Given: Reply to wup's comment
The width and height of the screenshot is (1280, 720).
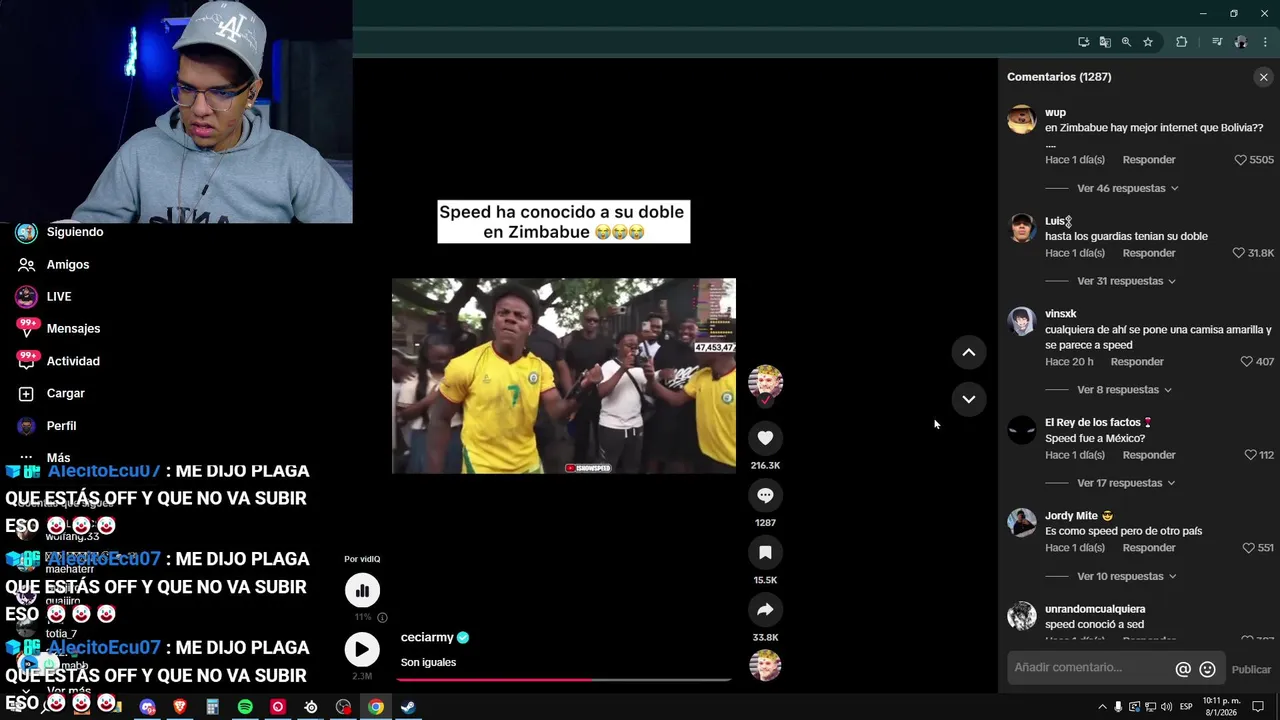Looking at the screenshot, I should point(1148,160).
